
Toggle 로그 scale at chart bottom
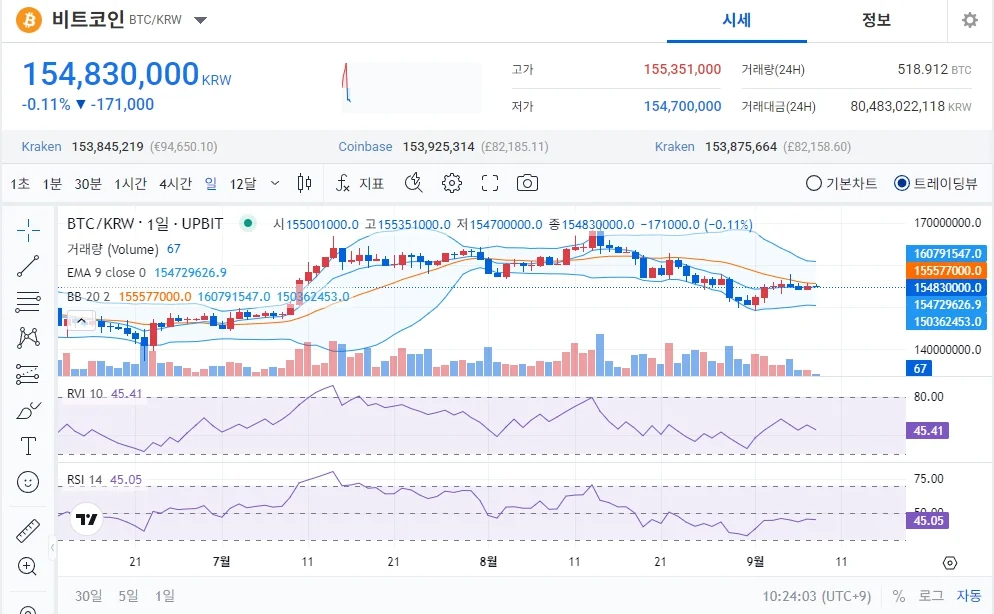(x=931, y=596)
